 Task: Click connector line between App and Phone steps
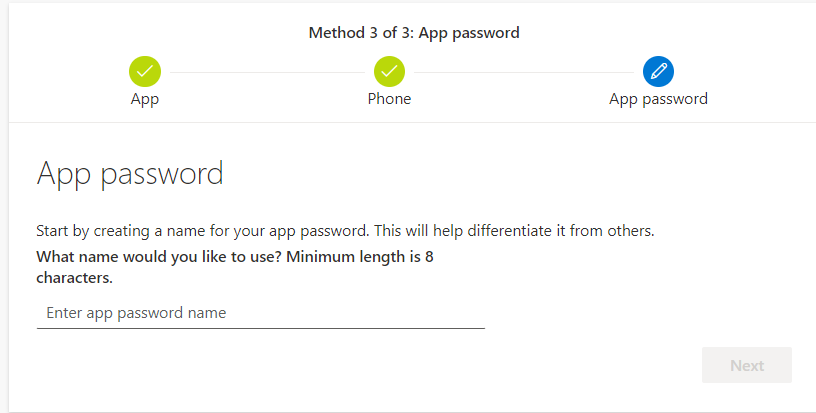coord(267,72)
